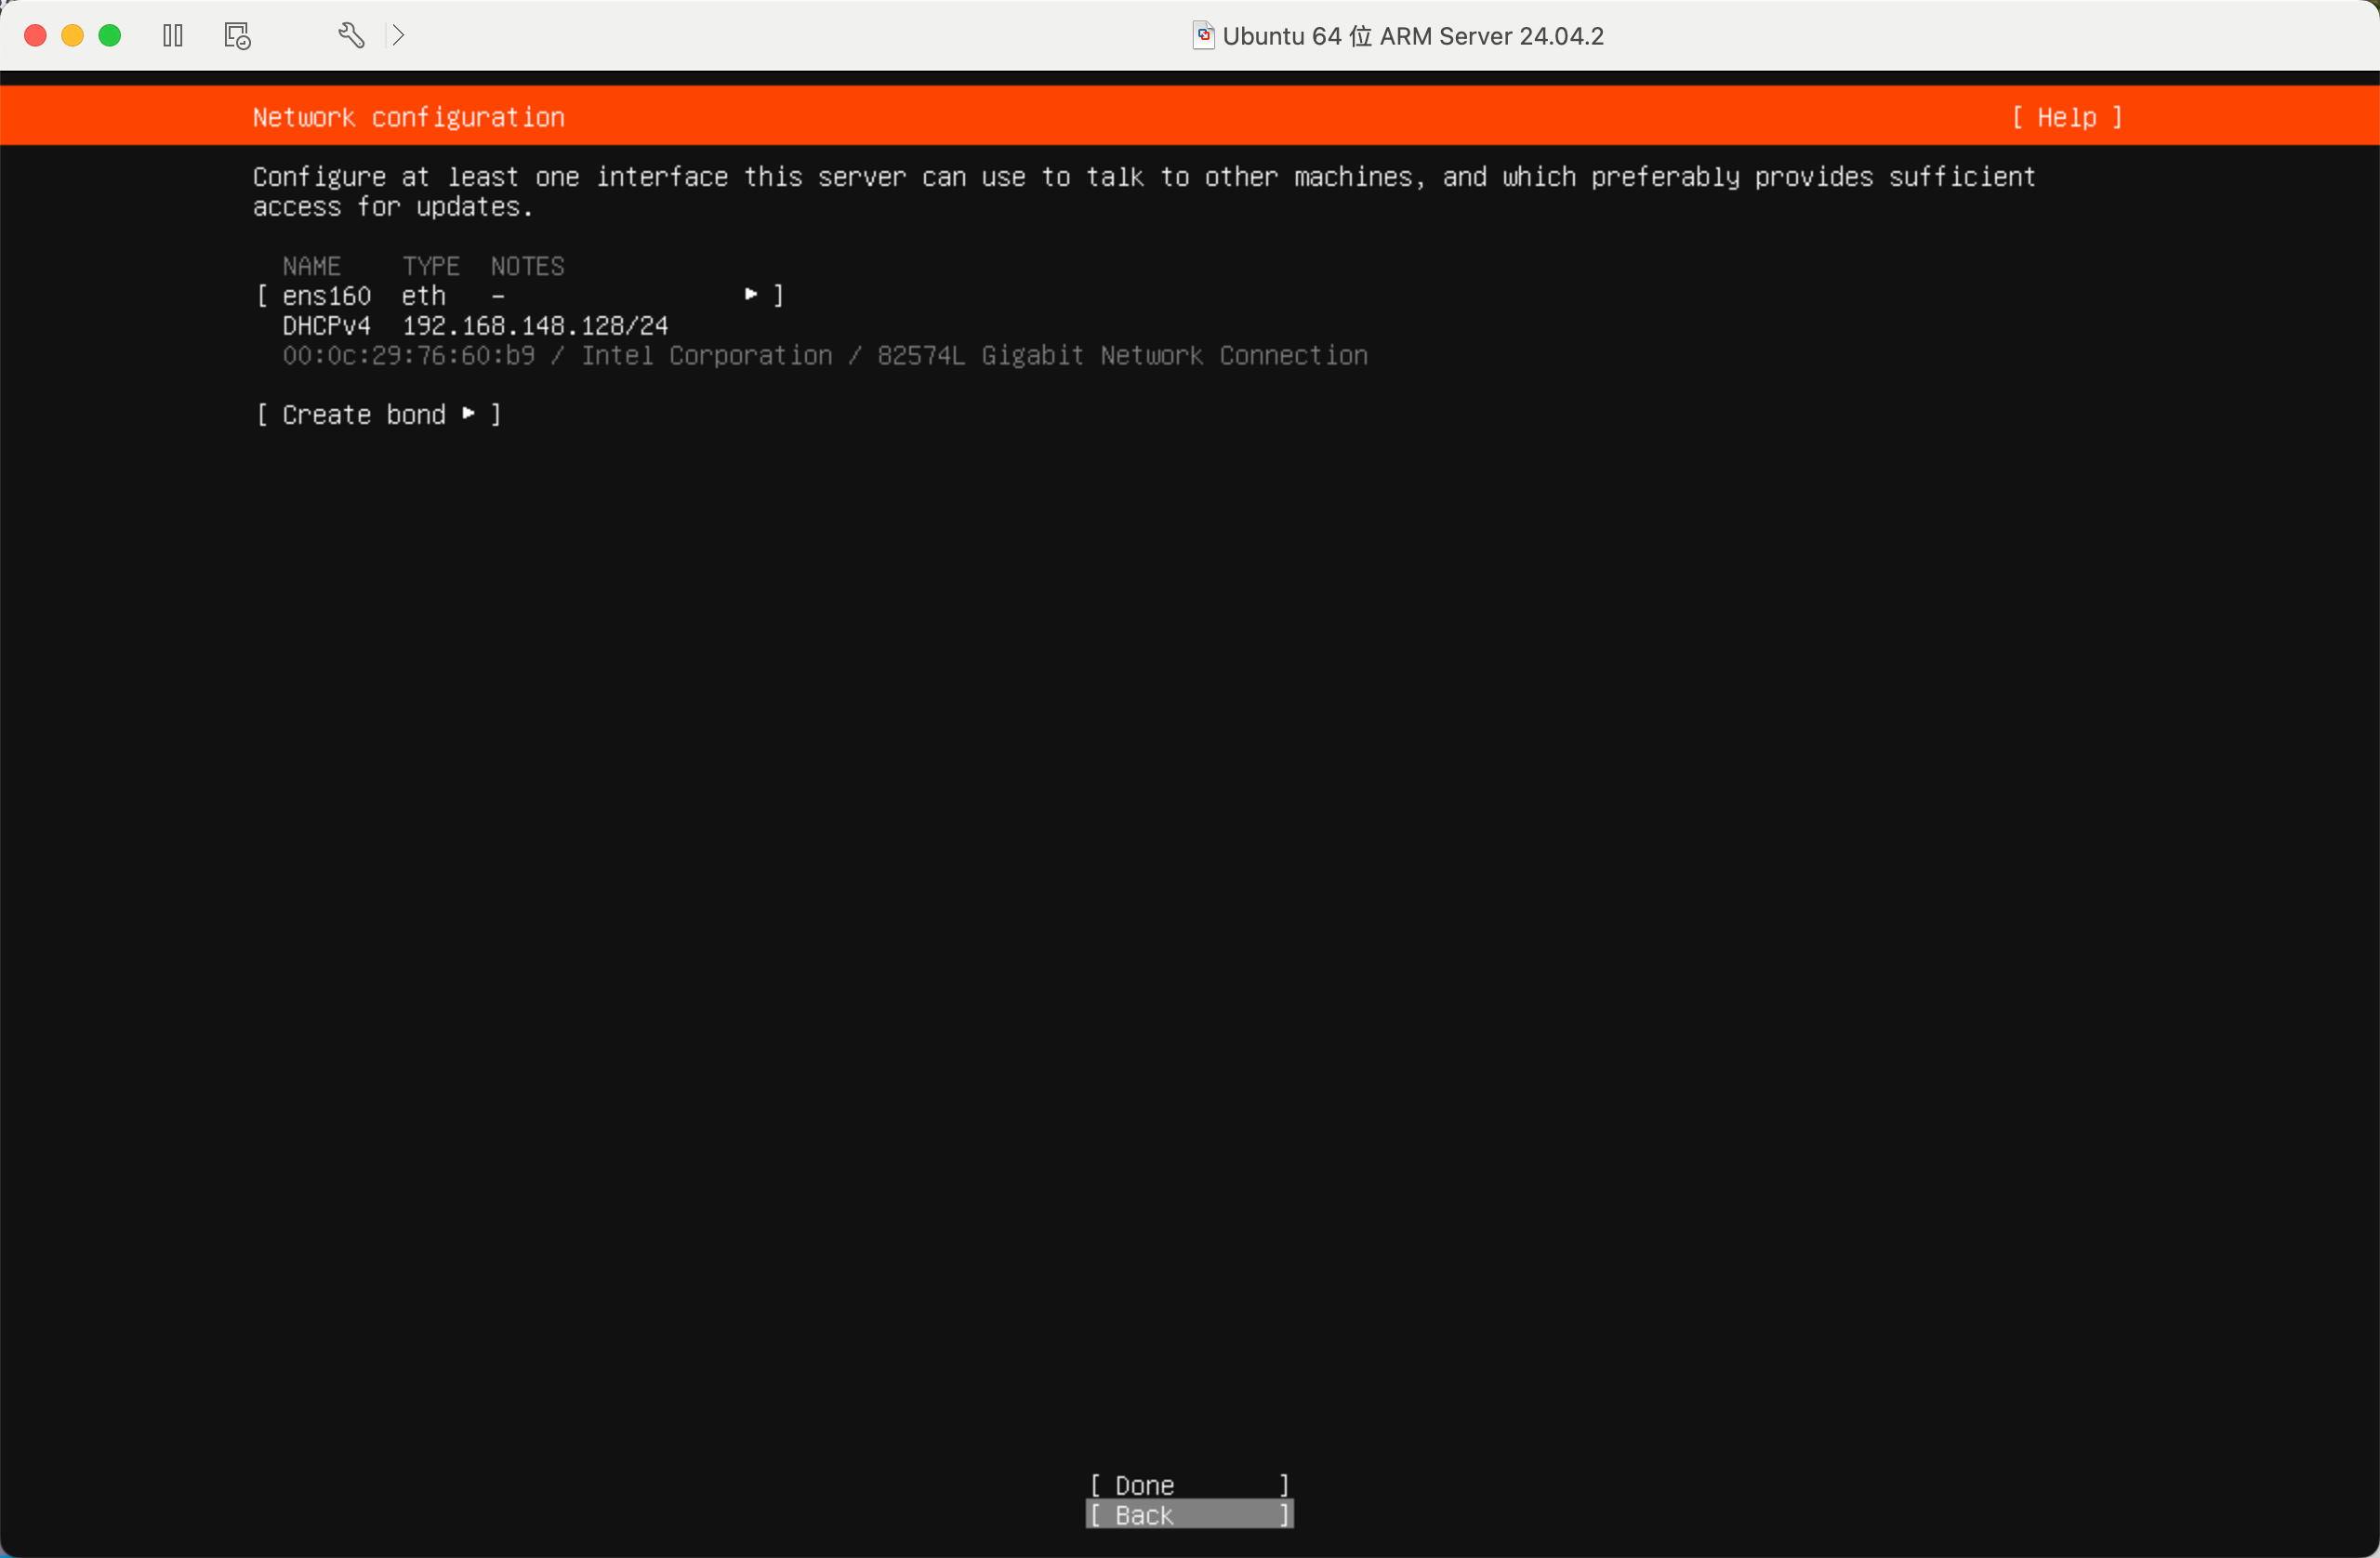This screenshot has width=2380, height=1558.
Task: Click the forward chevron beside the wrench
Action: (x=398, y=36)
